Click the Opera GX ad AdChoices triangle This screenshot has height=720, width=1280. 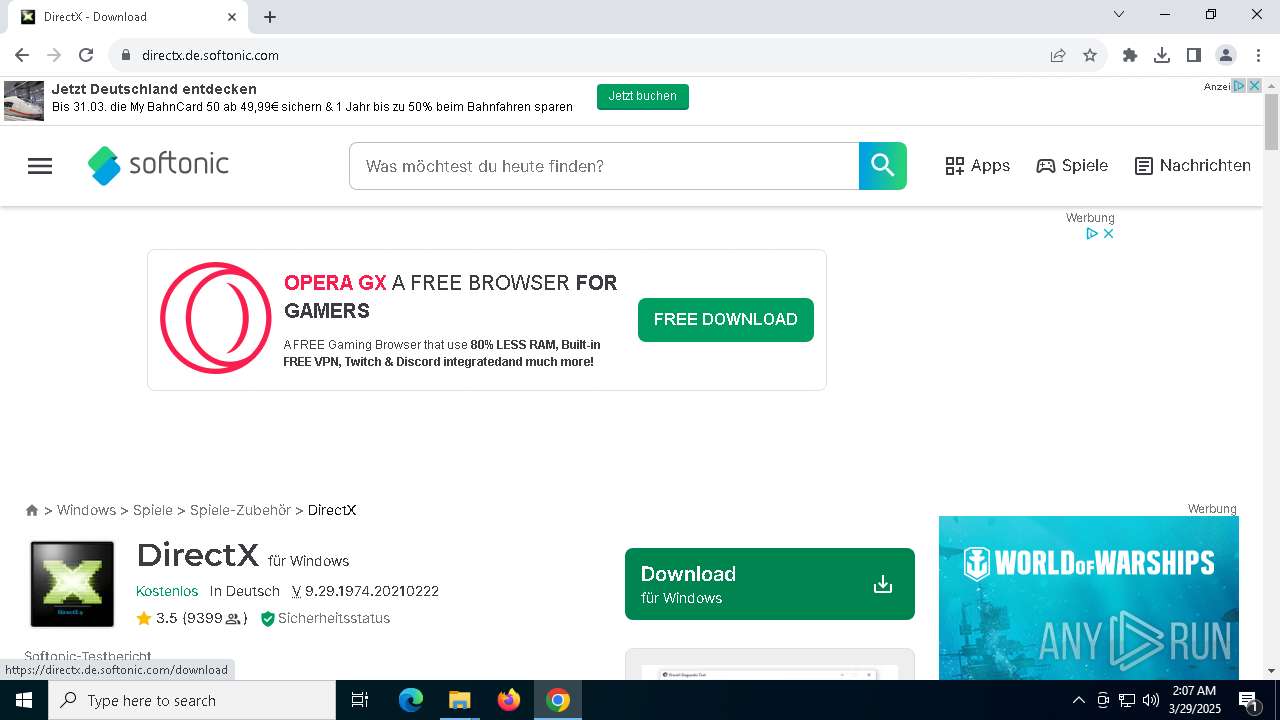pyautogui.click(x=1093, y=233)
